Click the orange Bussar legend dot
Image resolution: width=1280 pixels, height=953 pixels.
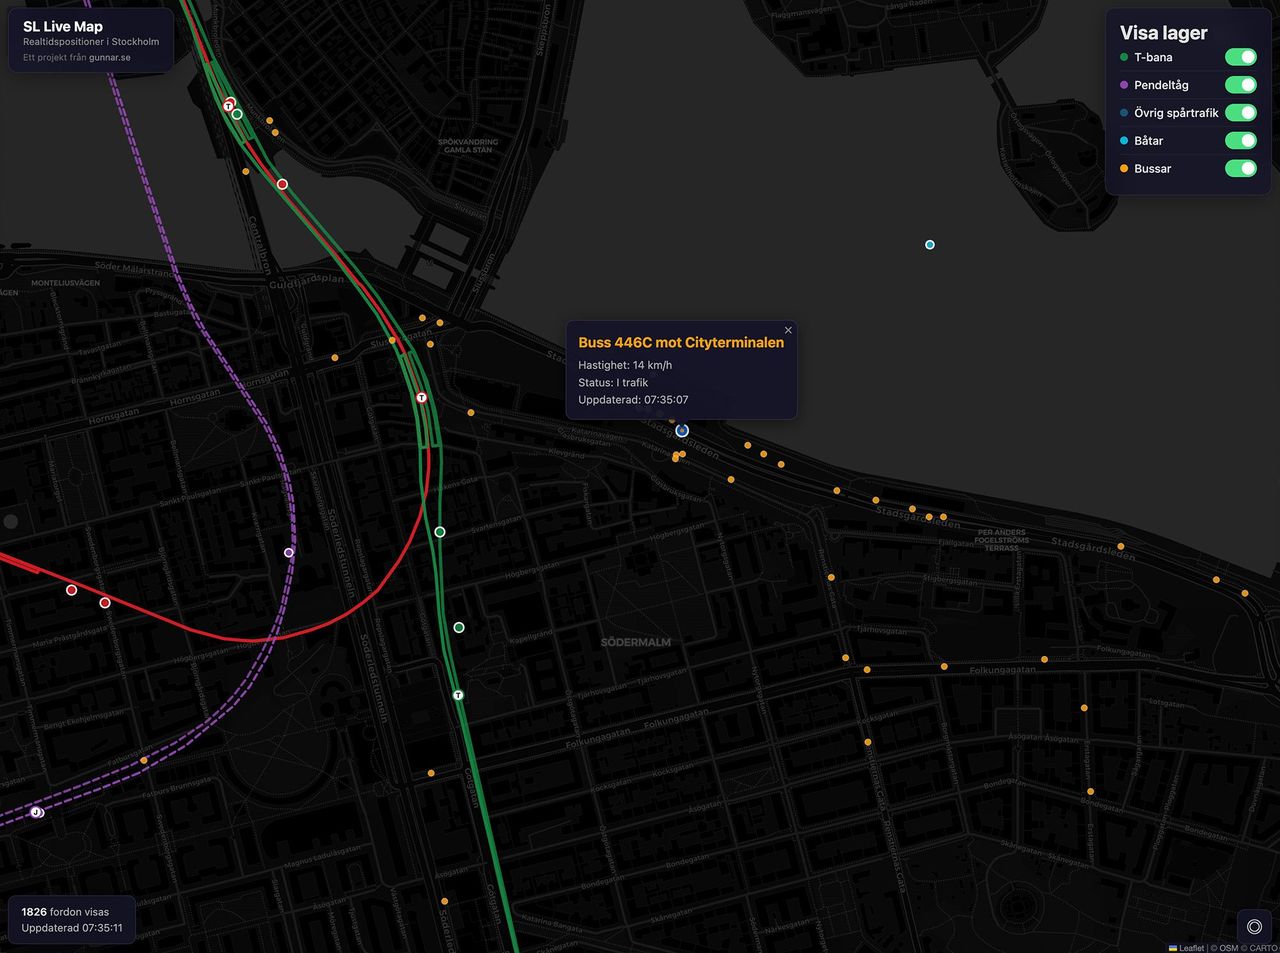pyautogui.click(x=1125, y=169)
